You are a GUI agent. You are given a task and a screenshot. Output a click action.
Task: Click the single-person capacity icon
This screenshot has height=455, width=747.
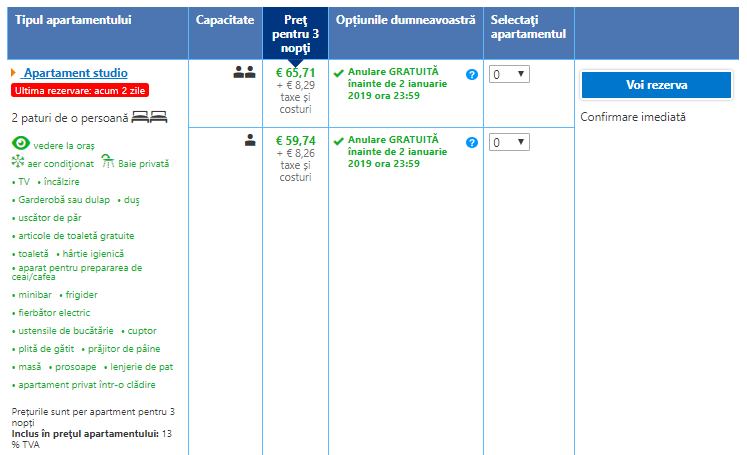pyautogui.click(x=250, y=141)
